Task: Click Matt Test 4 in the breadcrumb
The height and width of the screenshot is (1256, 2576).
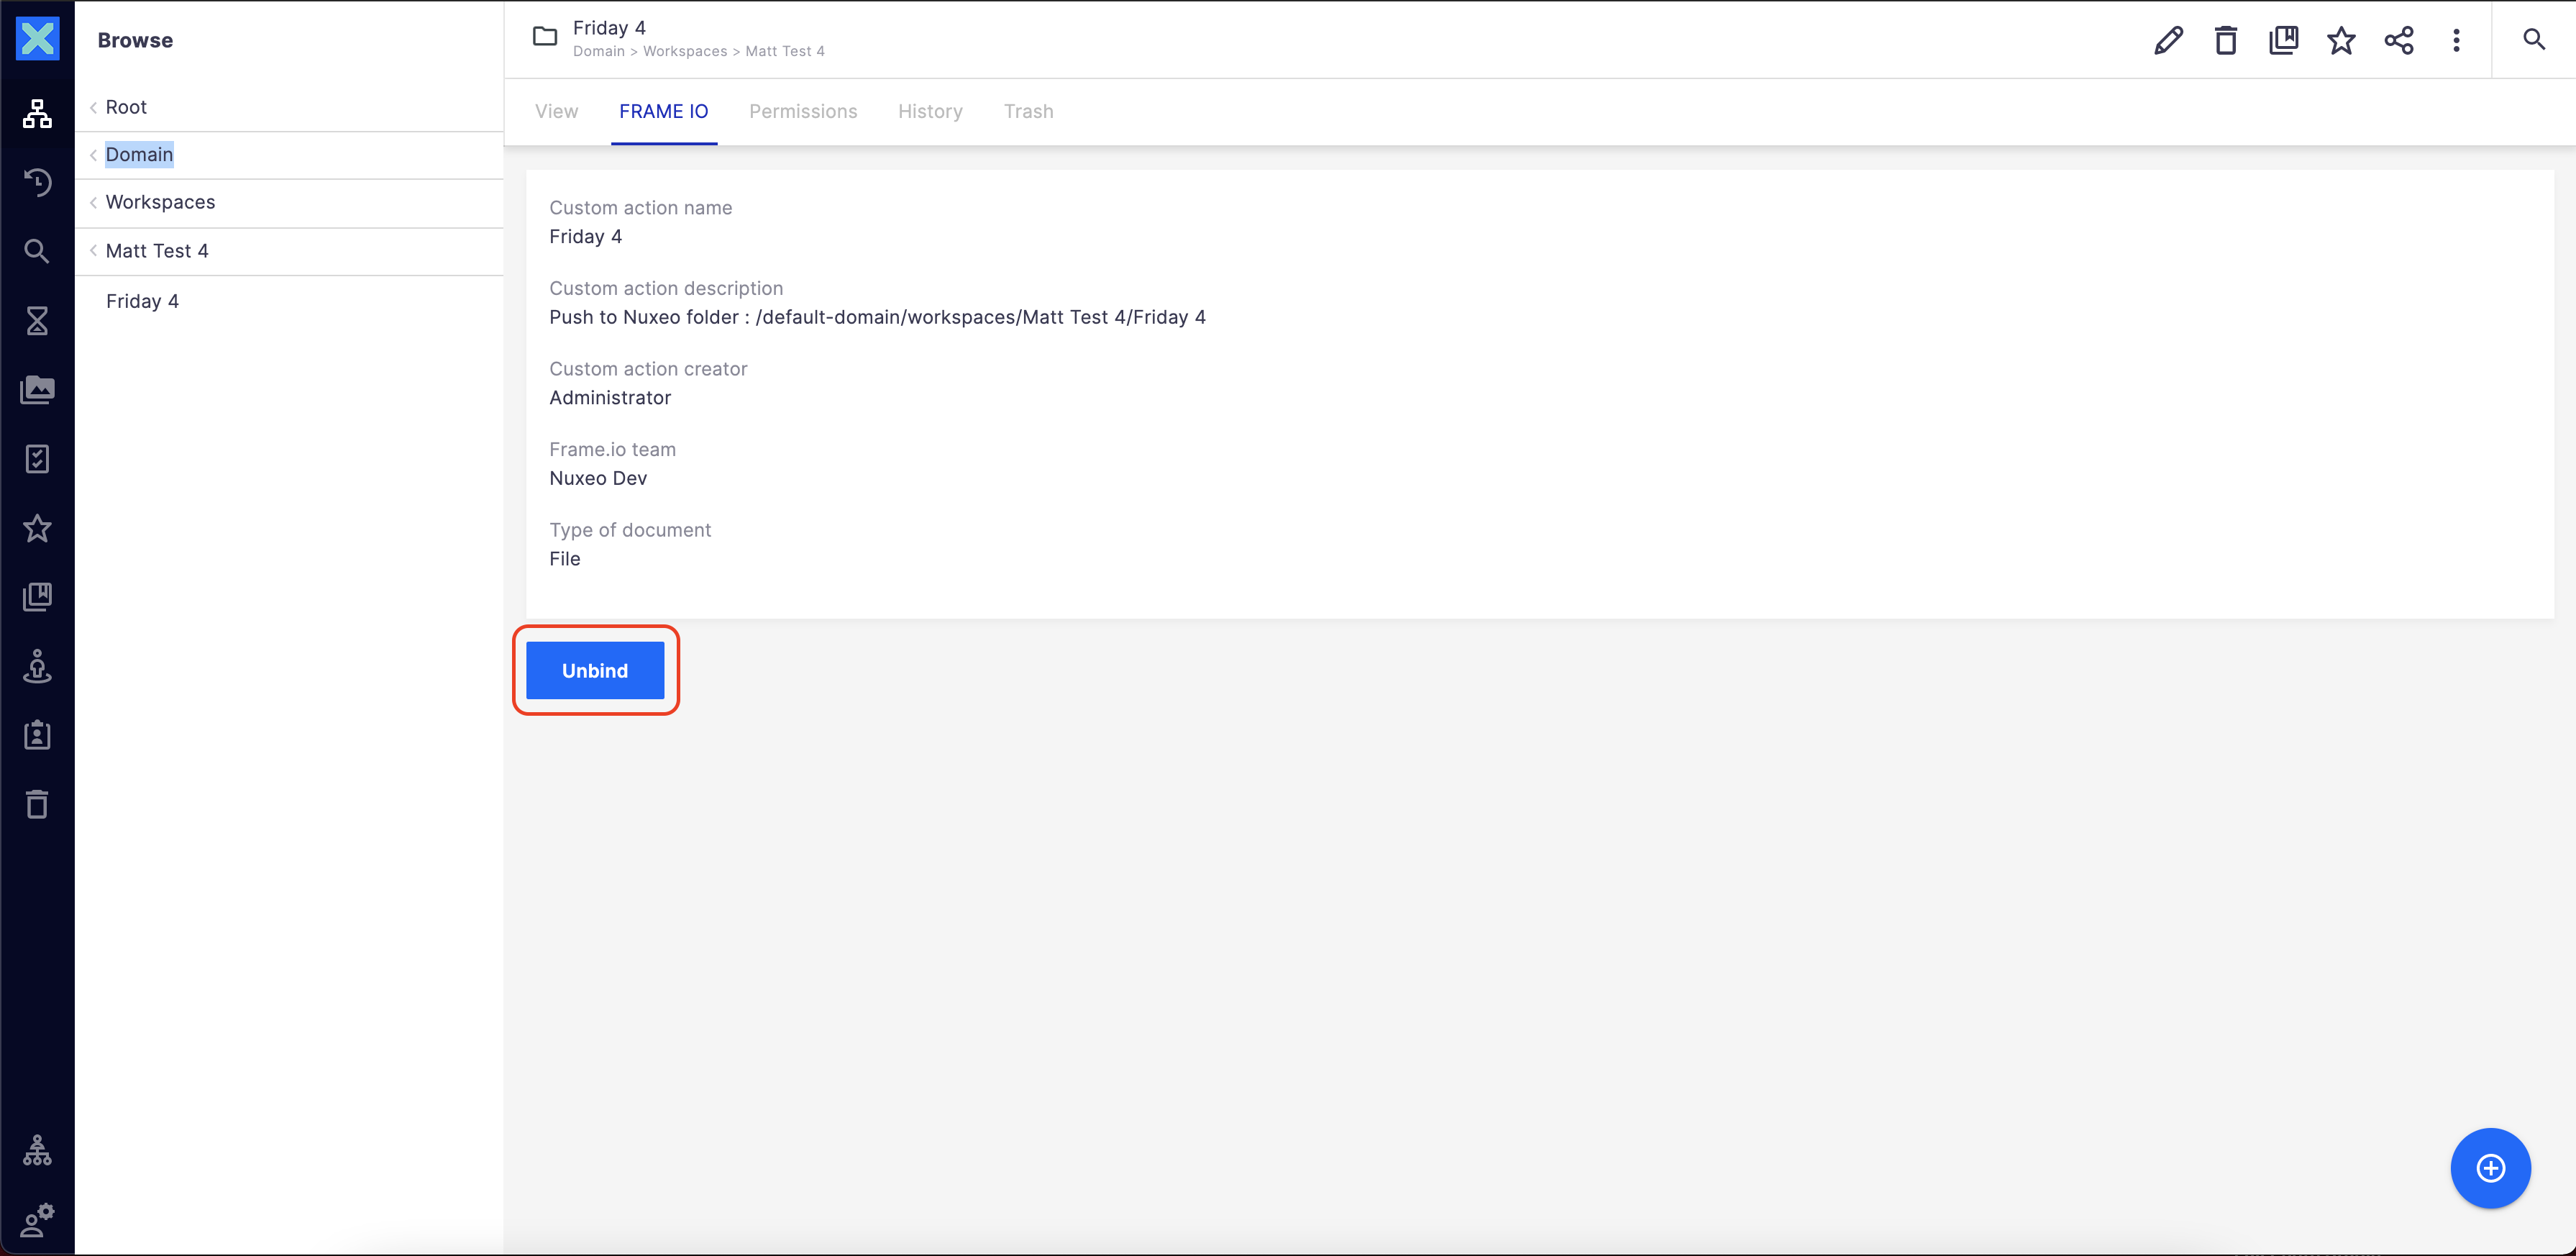Action: point(785,51)
